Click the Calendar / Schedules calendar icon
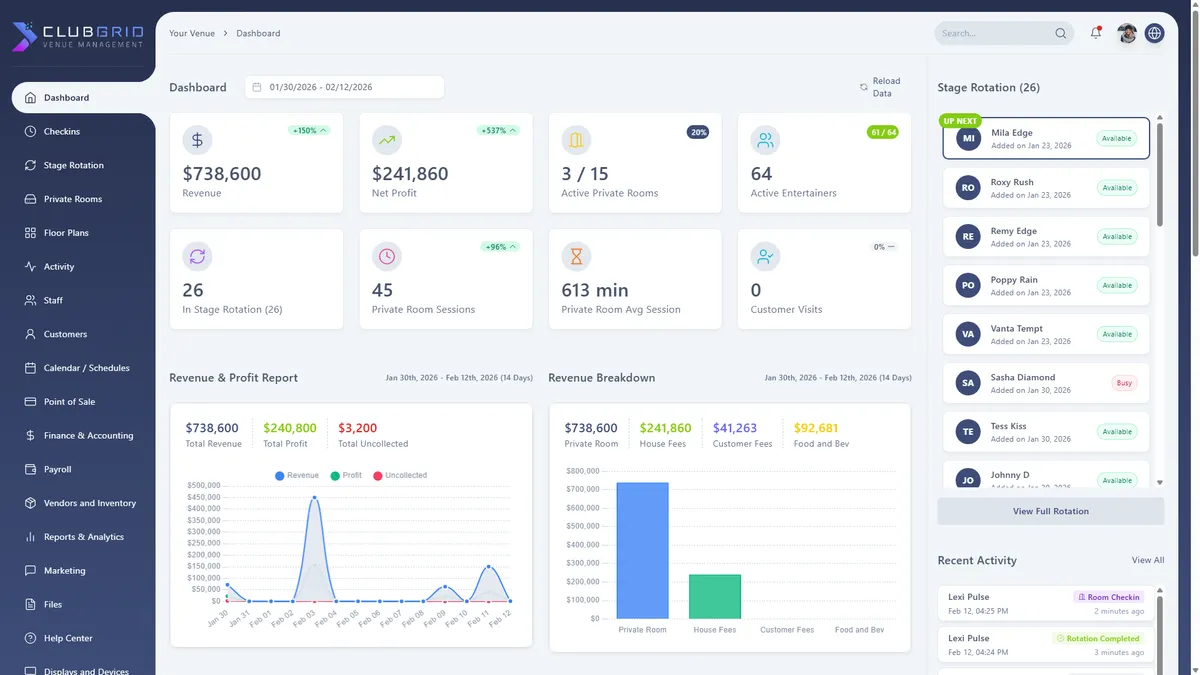Viewport: 1200px width, 675px height. (x=30, y=368)
